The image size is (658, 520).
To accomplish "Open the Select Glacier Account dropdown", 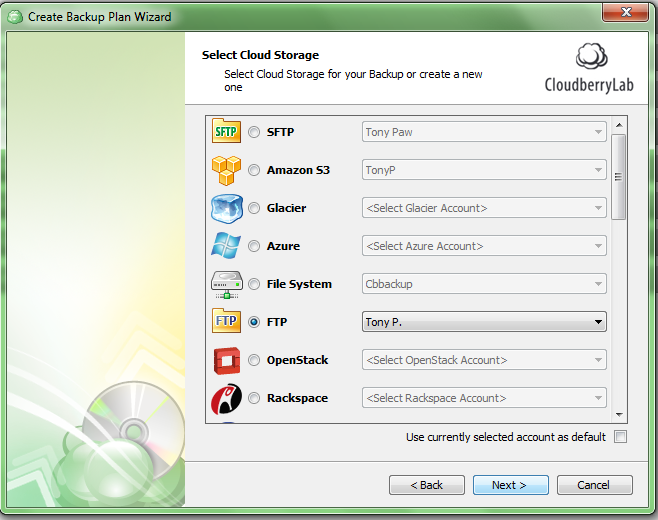I will (484, 208).
